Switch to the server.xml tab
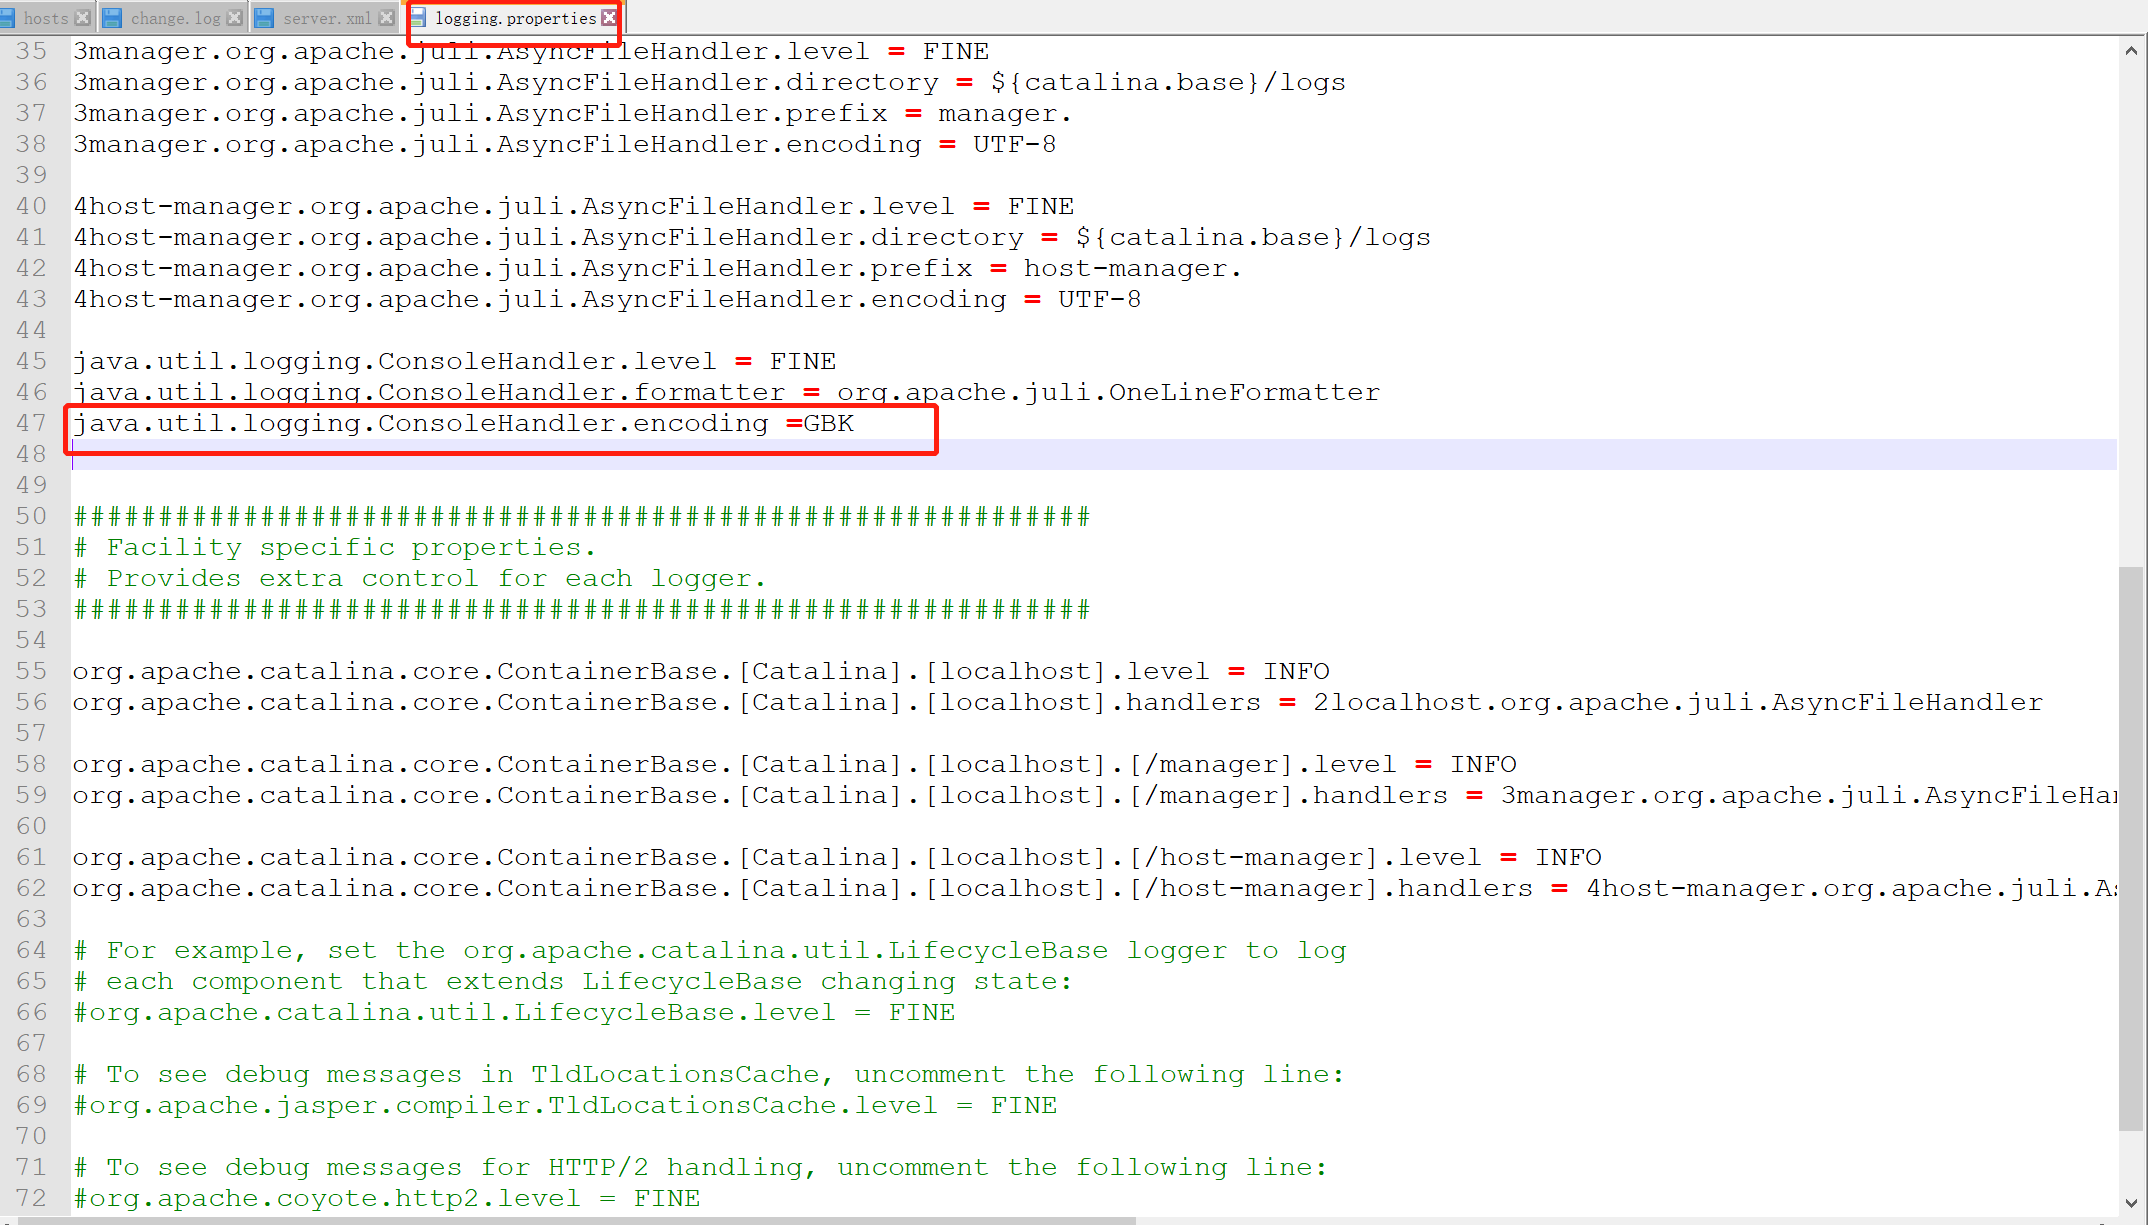 pos(322,17)
